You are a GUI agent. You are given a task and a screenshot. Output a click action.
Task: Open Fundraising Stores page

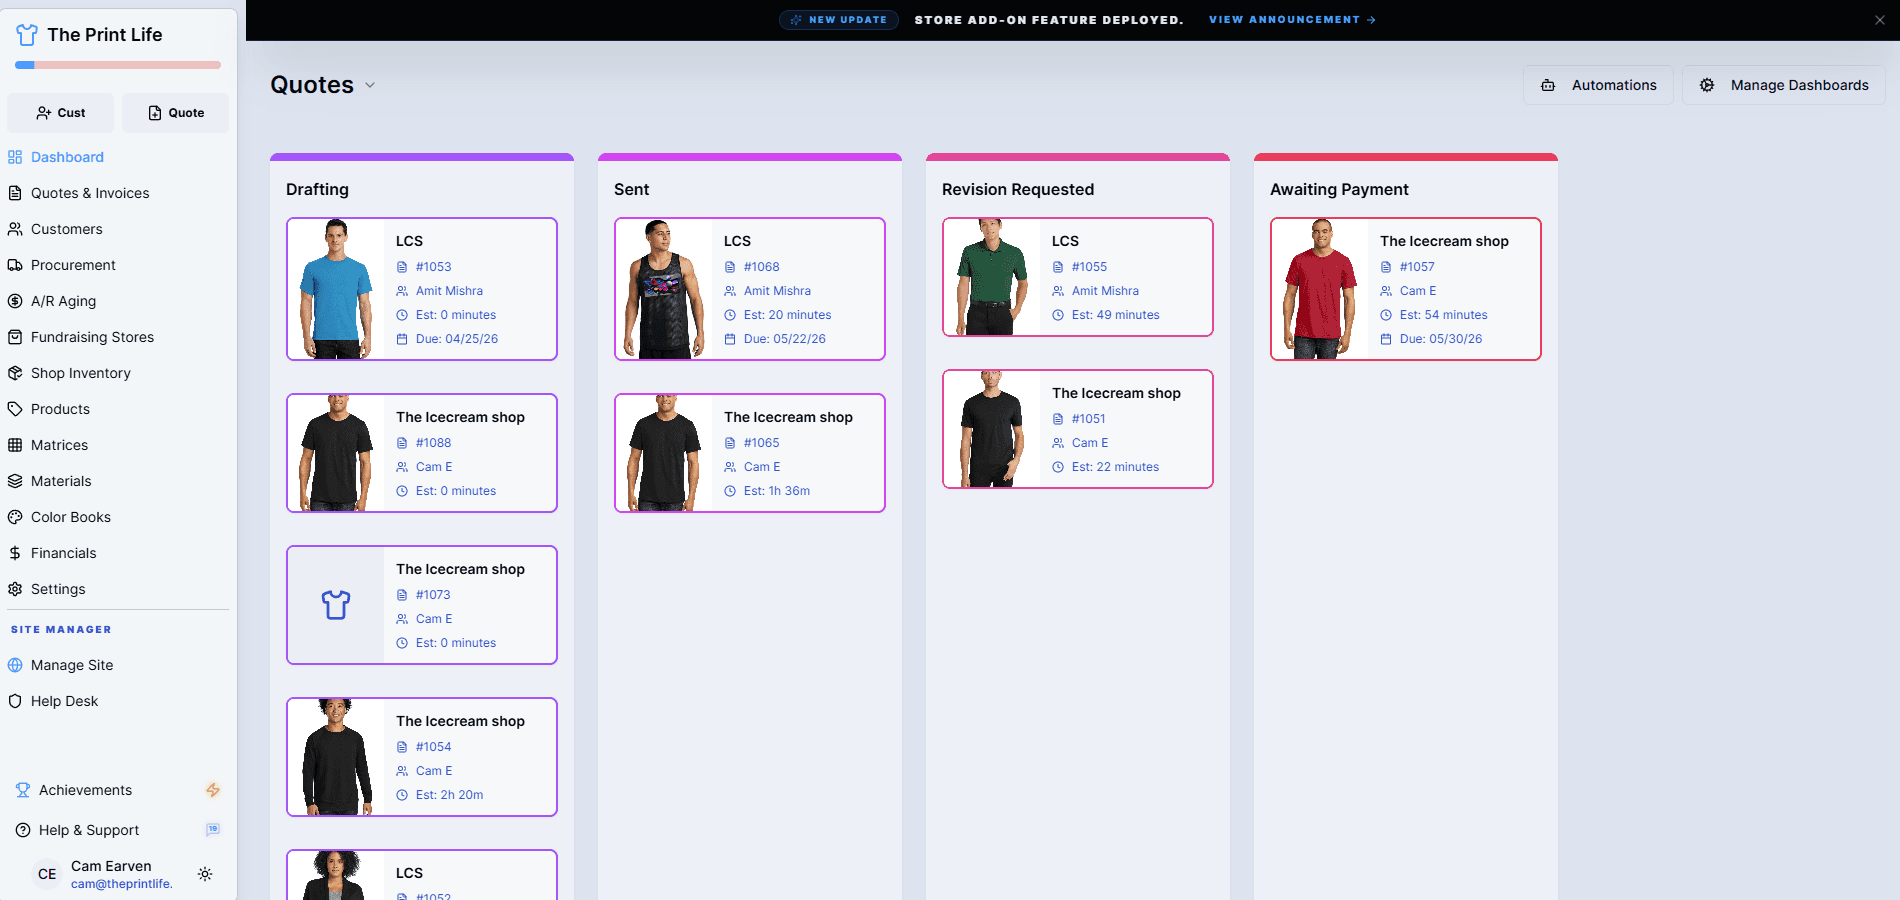pos(92,337)
